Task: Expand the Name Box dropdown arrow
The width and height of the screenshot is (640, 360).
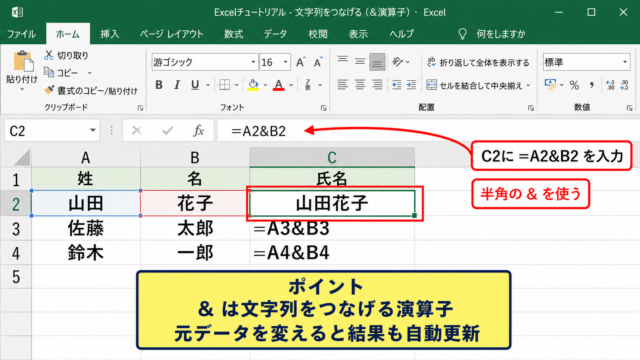Action: click(x=93, y=131)
